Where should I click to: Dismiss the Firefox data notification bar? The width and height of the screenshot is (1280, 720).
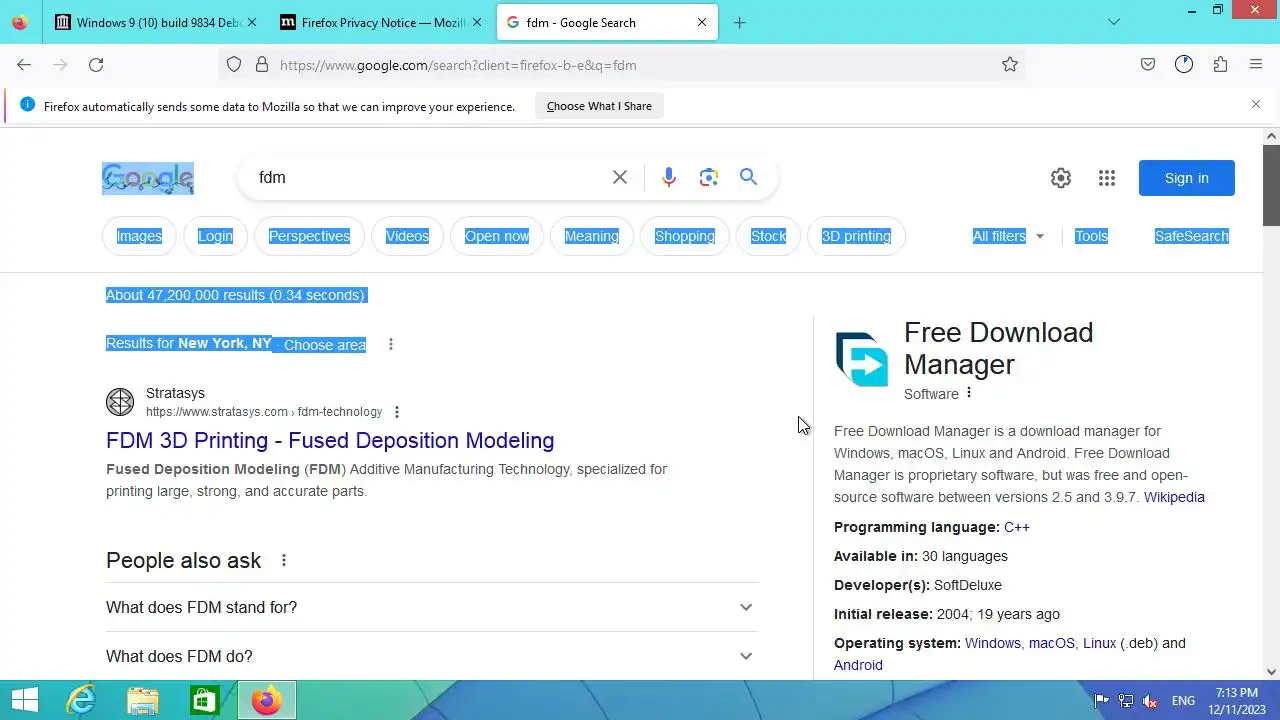coord(1256,104)
